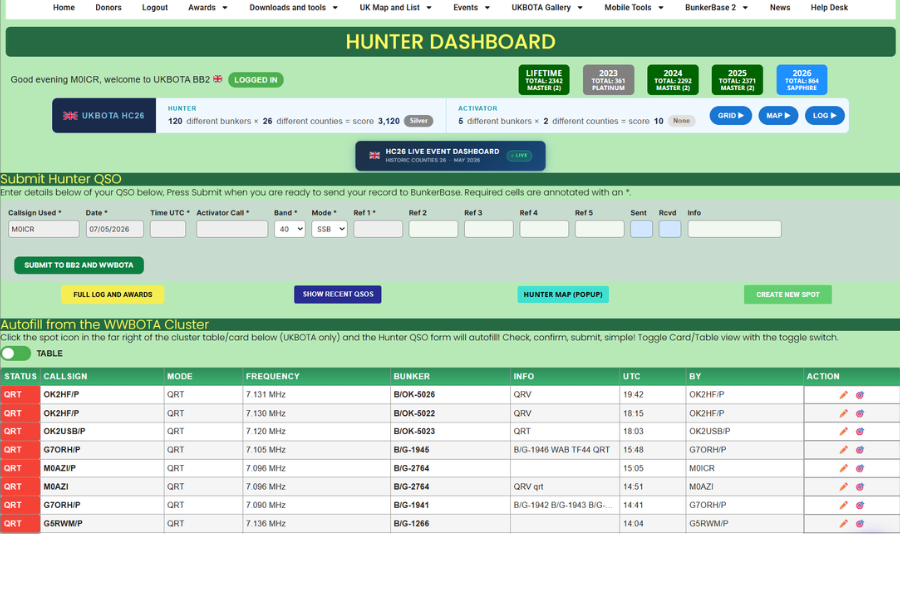The image size is (900, 600).
Task: Expand the Mobile Tools menu
Action: [634, 7]
